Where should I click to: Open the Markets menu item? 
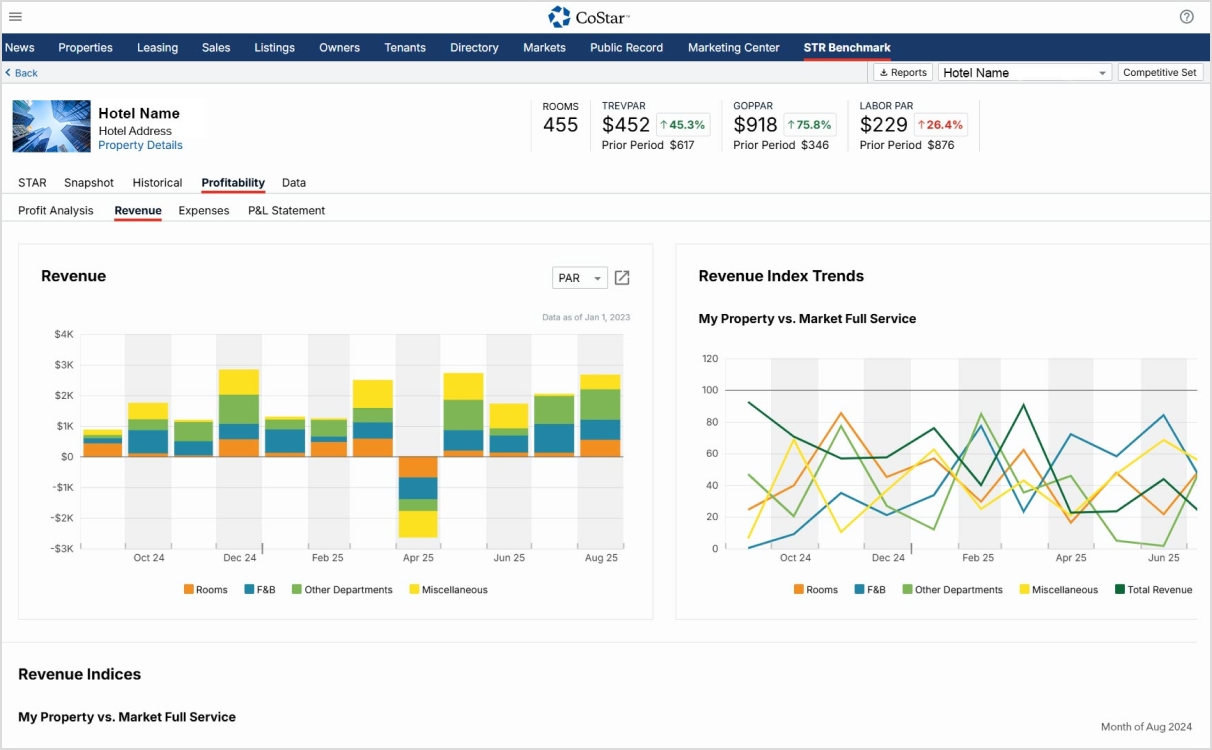tap(544, 48)
